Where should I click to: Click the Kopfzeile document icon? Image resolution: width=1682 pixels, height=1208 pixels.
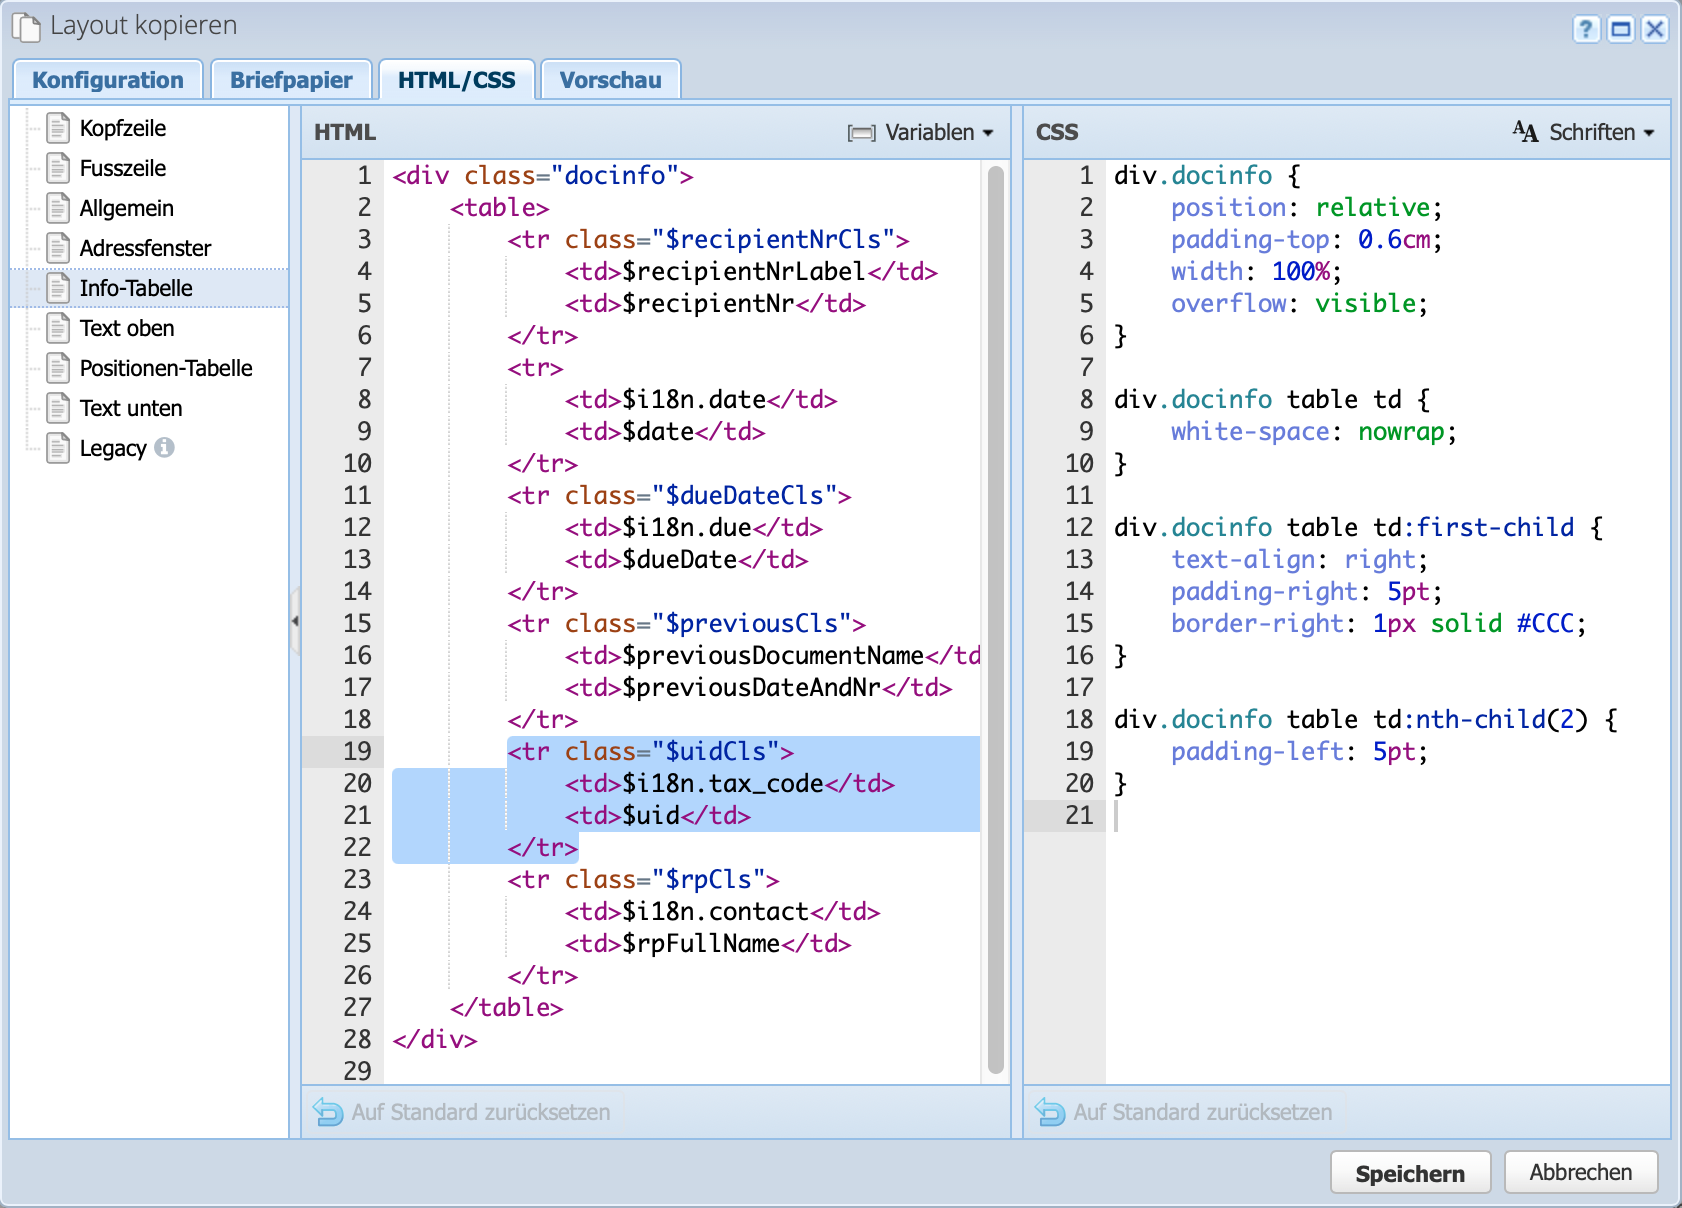59,128
